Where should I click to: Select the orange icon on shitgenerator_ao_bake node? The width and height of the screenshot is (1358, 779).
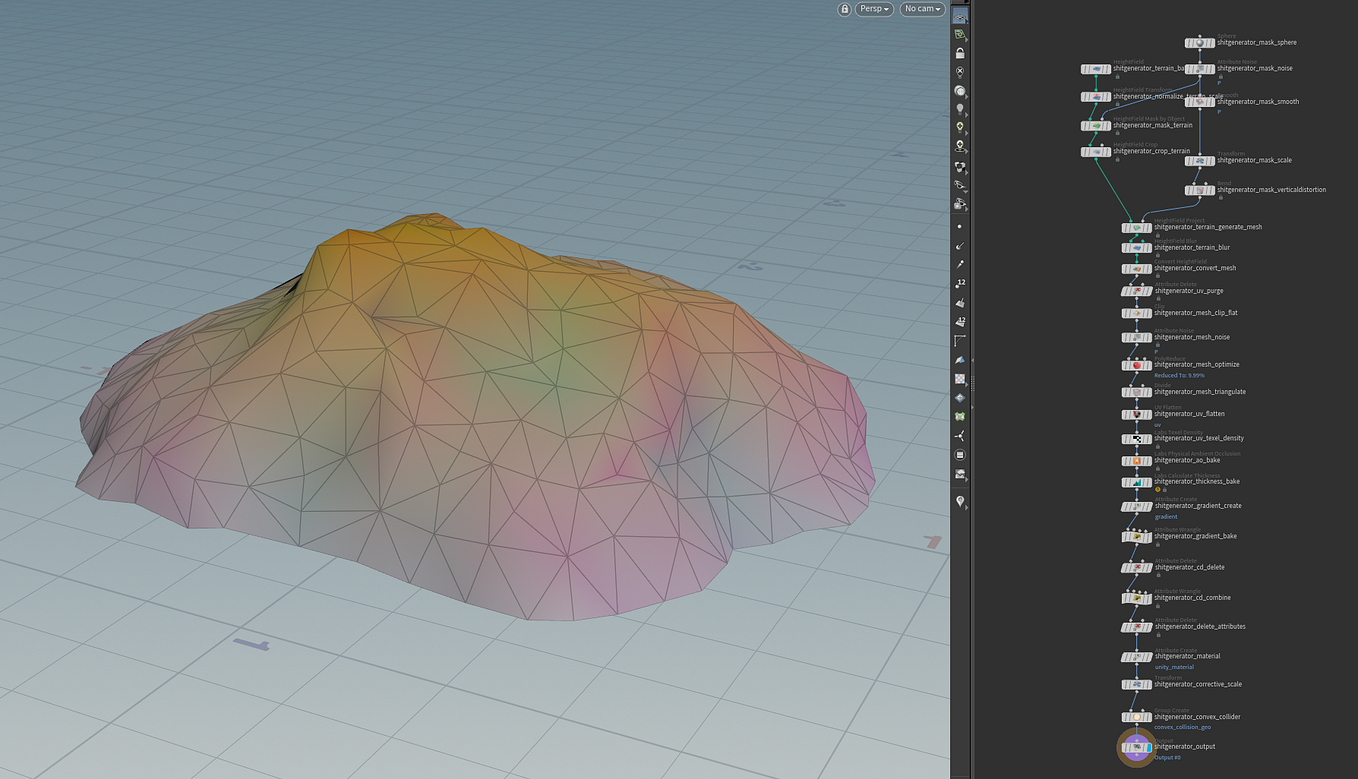click(1137, 461)
